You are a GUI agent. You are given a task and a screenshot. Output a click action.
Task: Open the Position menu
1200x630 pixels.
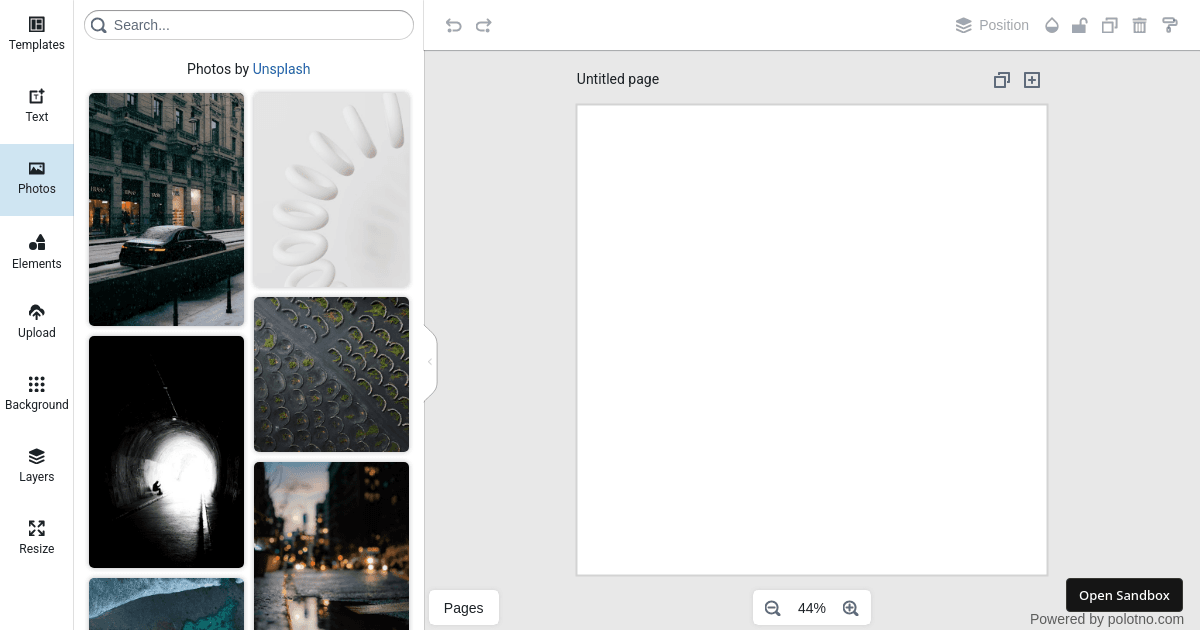(x=992, y=25)
